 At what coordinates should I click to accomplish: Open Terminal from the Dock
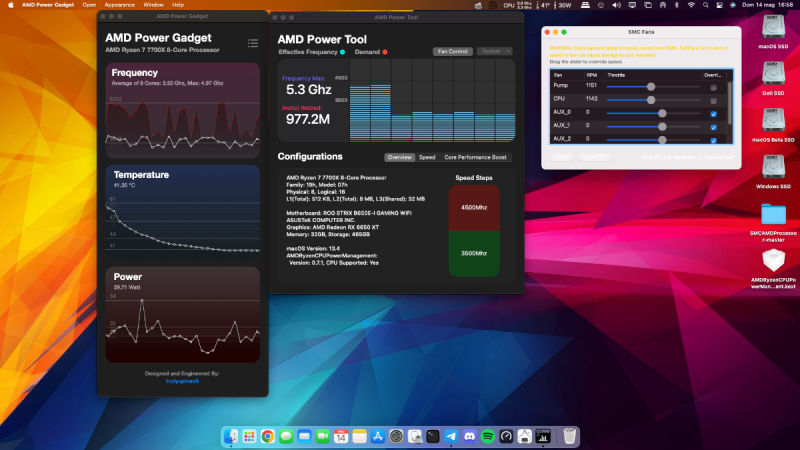pos(433,436)
